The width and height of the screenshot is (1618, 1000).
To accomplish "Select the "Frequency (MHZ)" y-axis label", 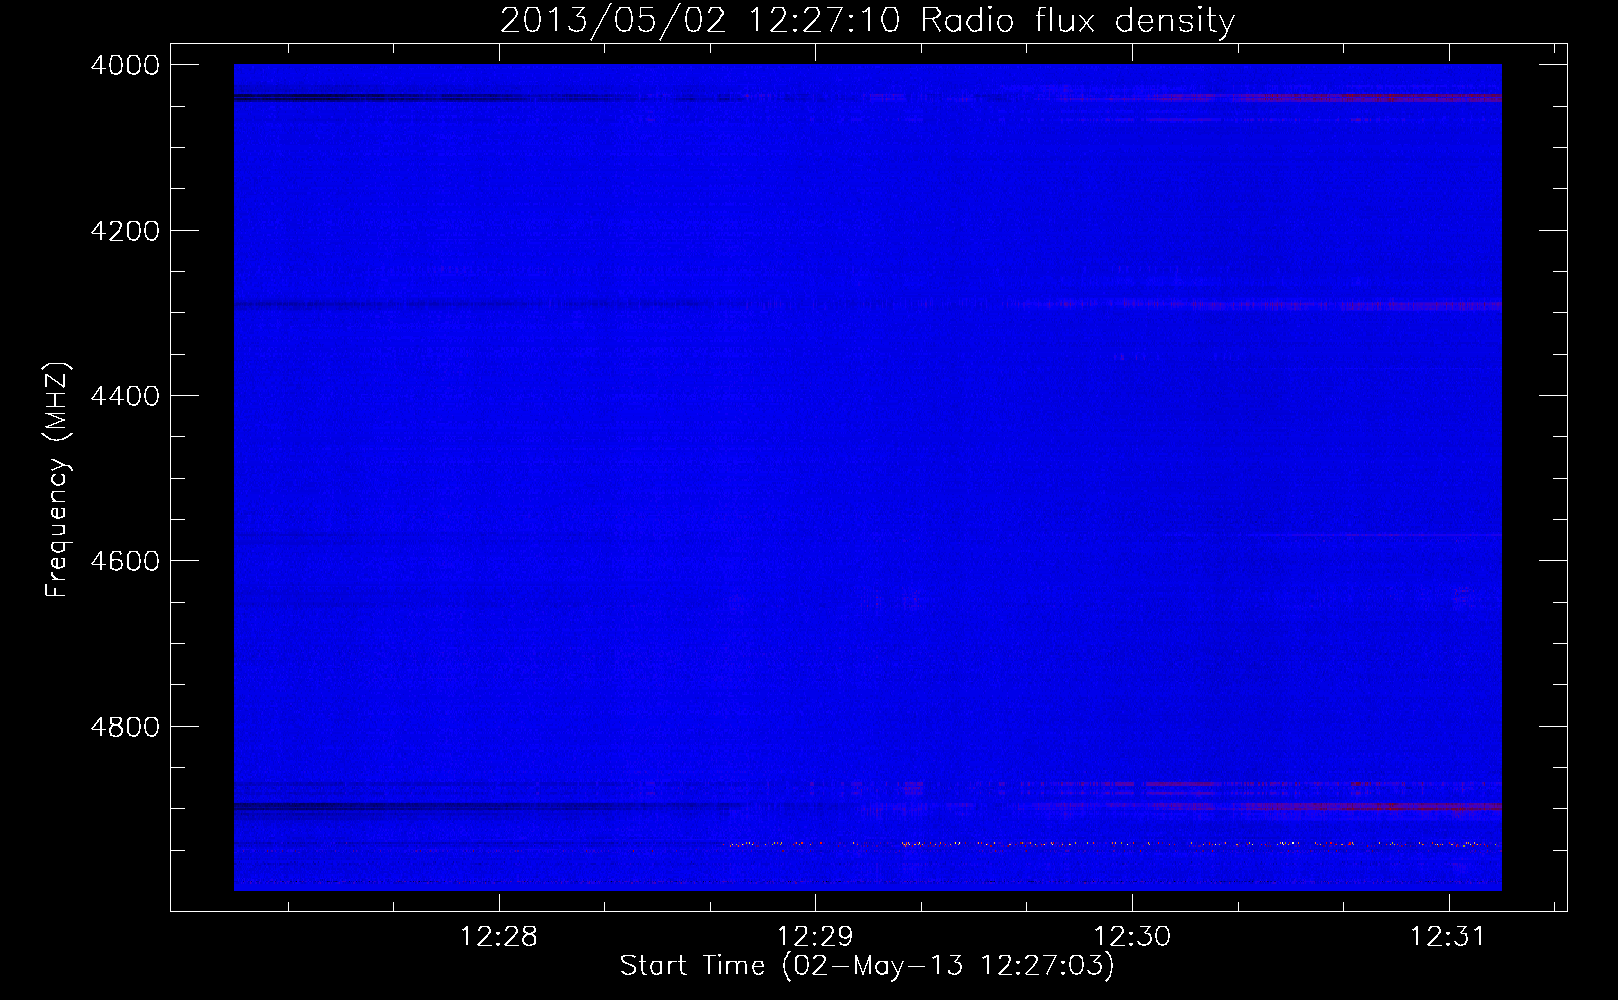I will (x=57, y=480).
